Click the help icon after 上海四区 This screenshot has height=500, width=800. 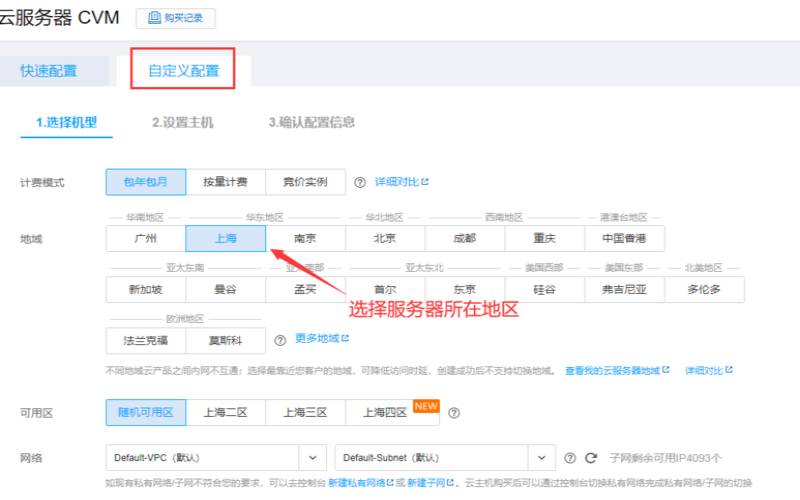454,412
